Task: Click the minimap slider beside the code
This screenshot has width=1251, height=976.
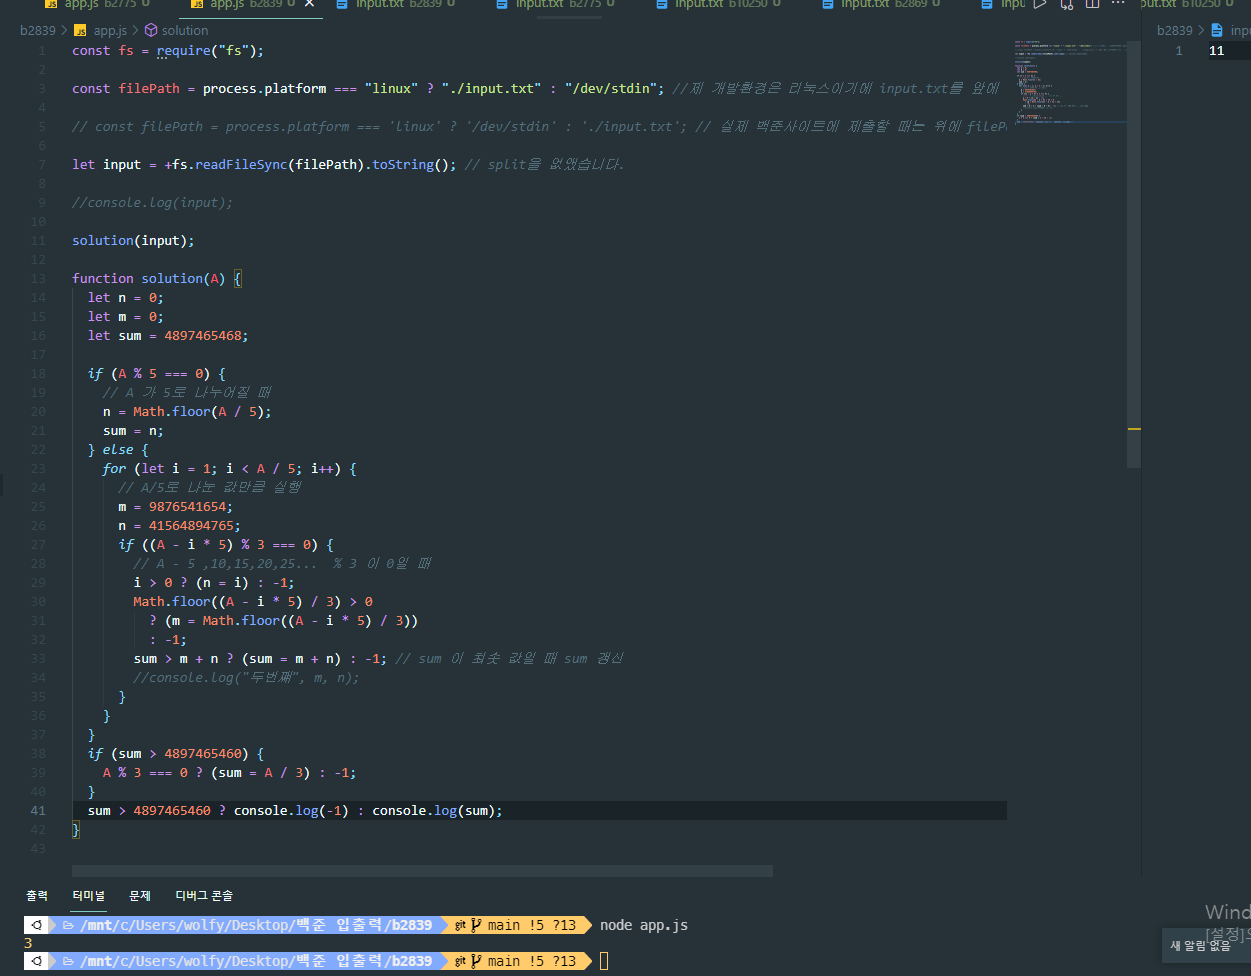Action: pos(1134,255)
